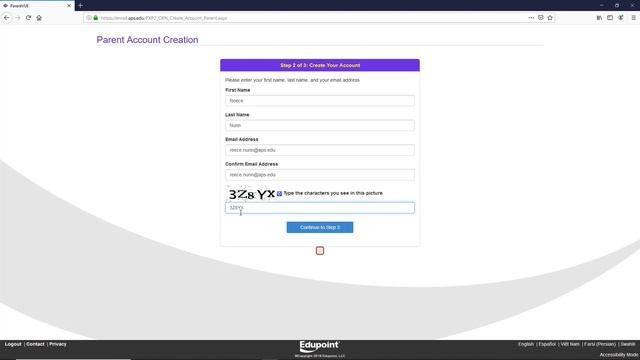Close the ParentVUE tab
The width and height of the screenshot is (640, 360).
(x=69, y=6)
